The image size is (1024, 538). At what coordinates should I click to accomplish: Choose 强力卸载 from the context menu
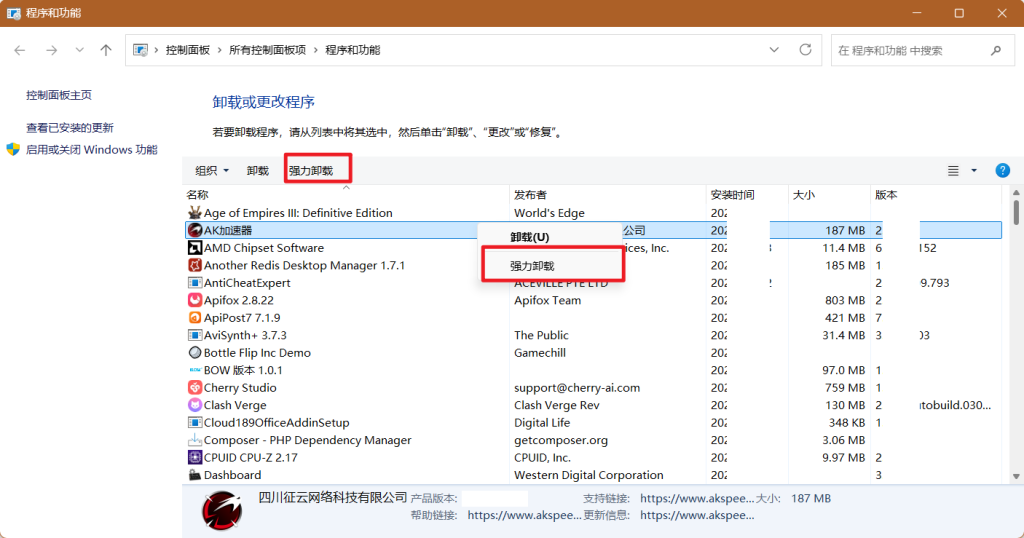point(532,266)
